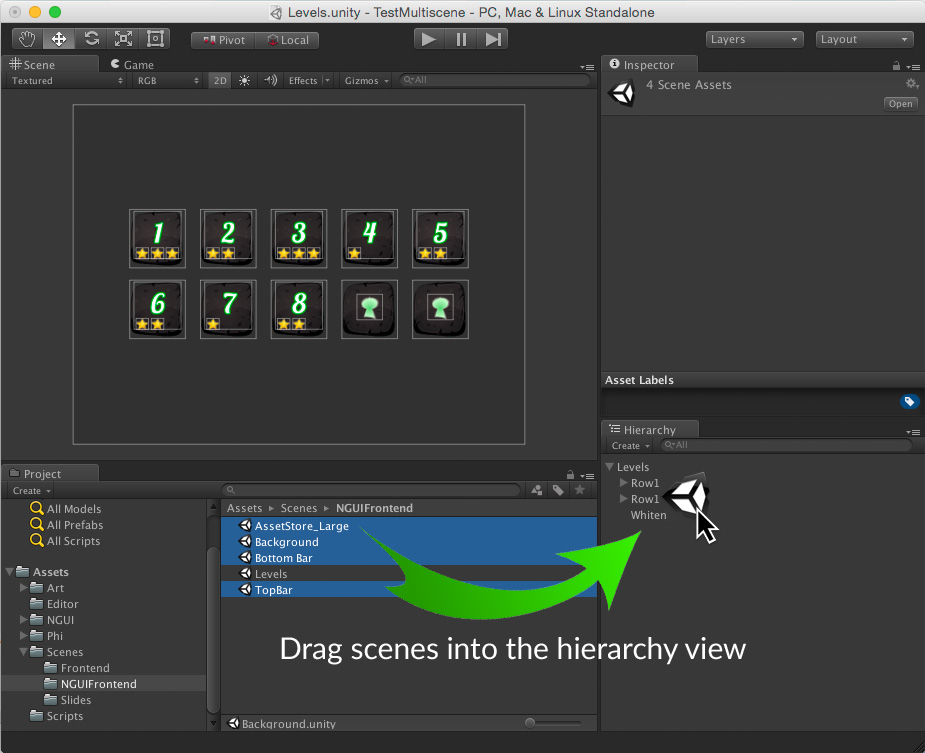
Task: Click the Hierarchy search field
Action: tap(786, 445)
